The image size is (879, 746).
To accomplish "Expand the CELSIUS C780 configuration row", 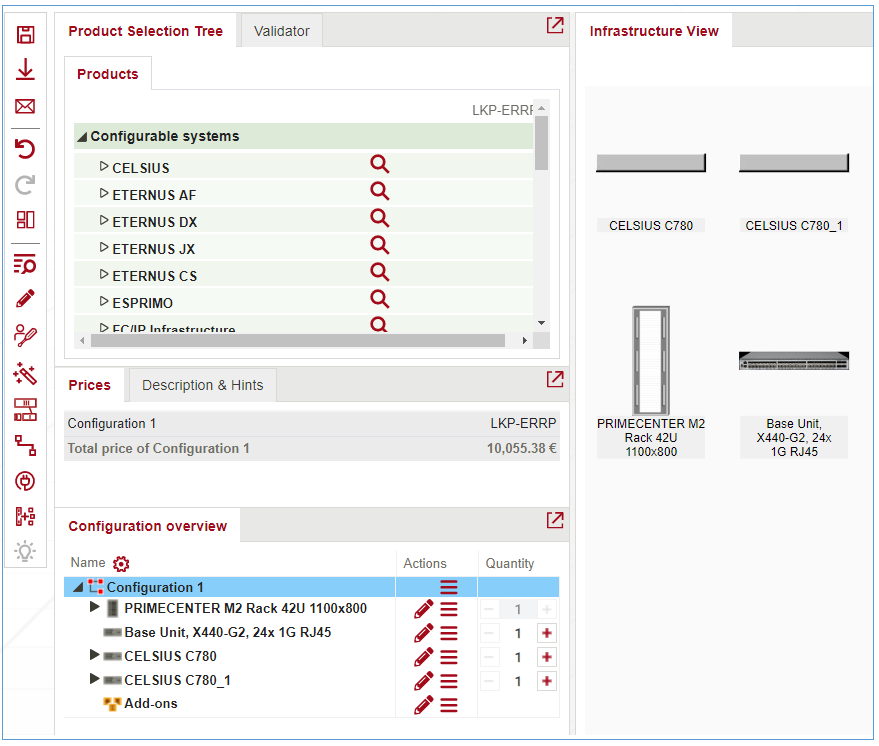I will click(x=95, y=655).
